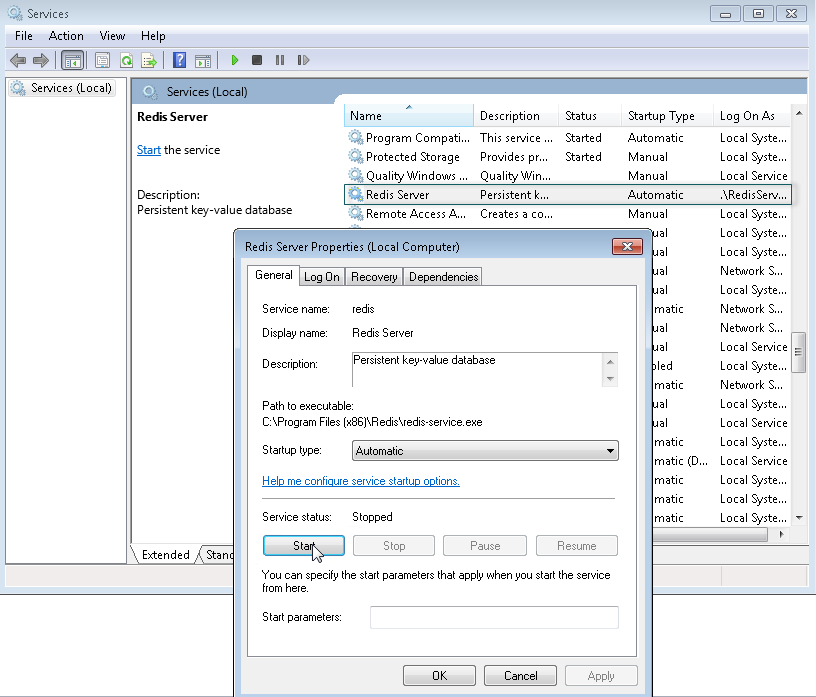Viewport: 816px width, 697px height.
Task: Open the Startup type dropdown
Action: [x=485, y=451]
